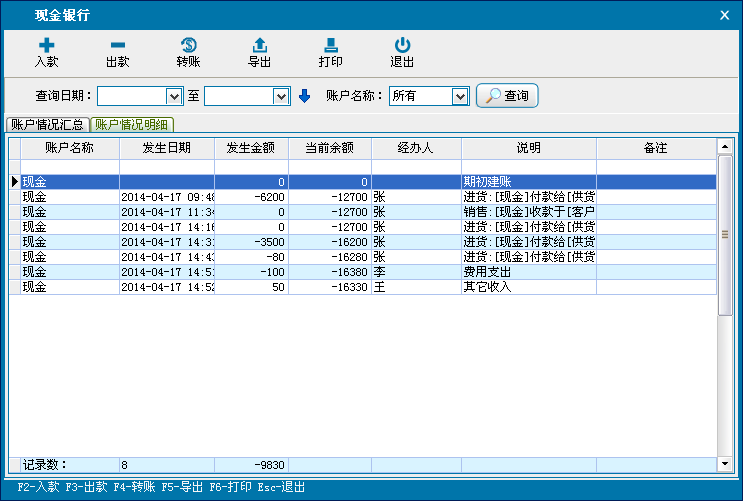
Task: Click the 入款 deposit plus icon
Action: 46,46
